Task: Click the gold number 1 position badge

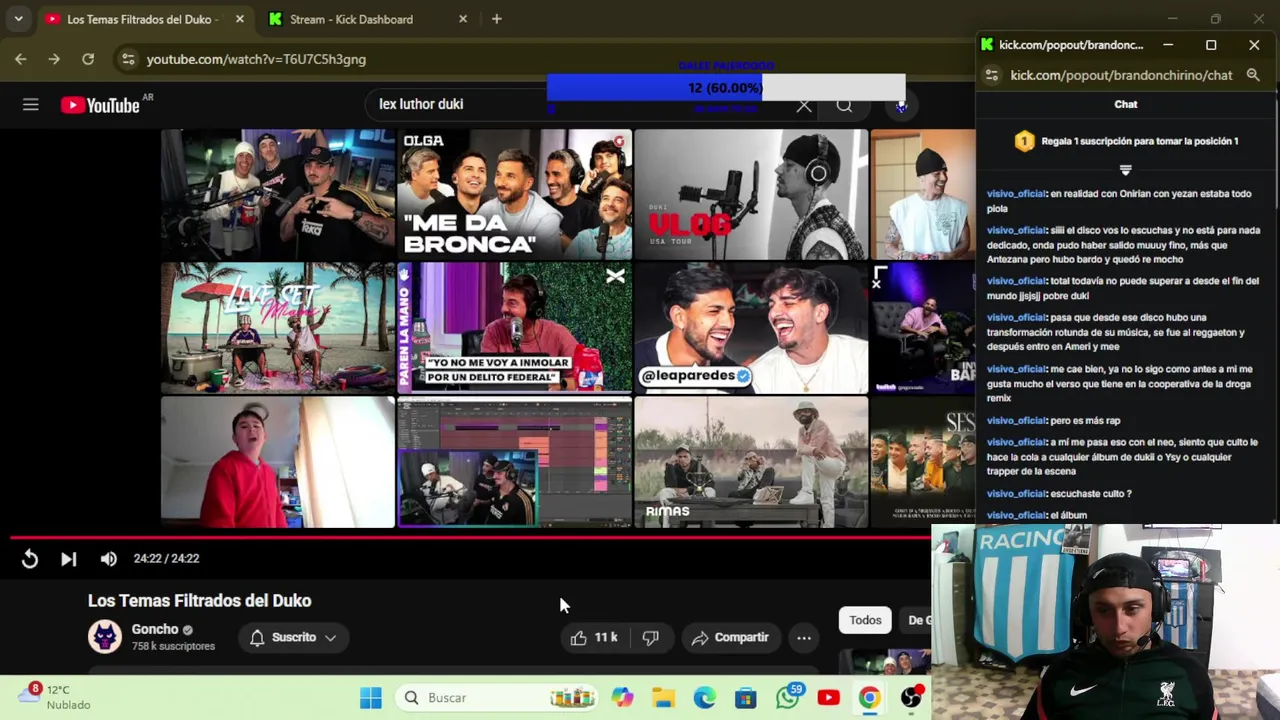Action: click(x=1024, y=141)
